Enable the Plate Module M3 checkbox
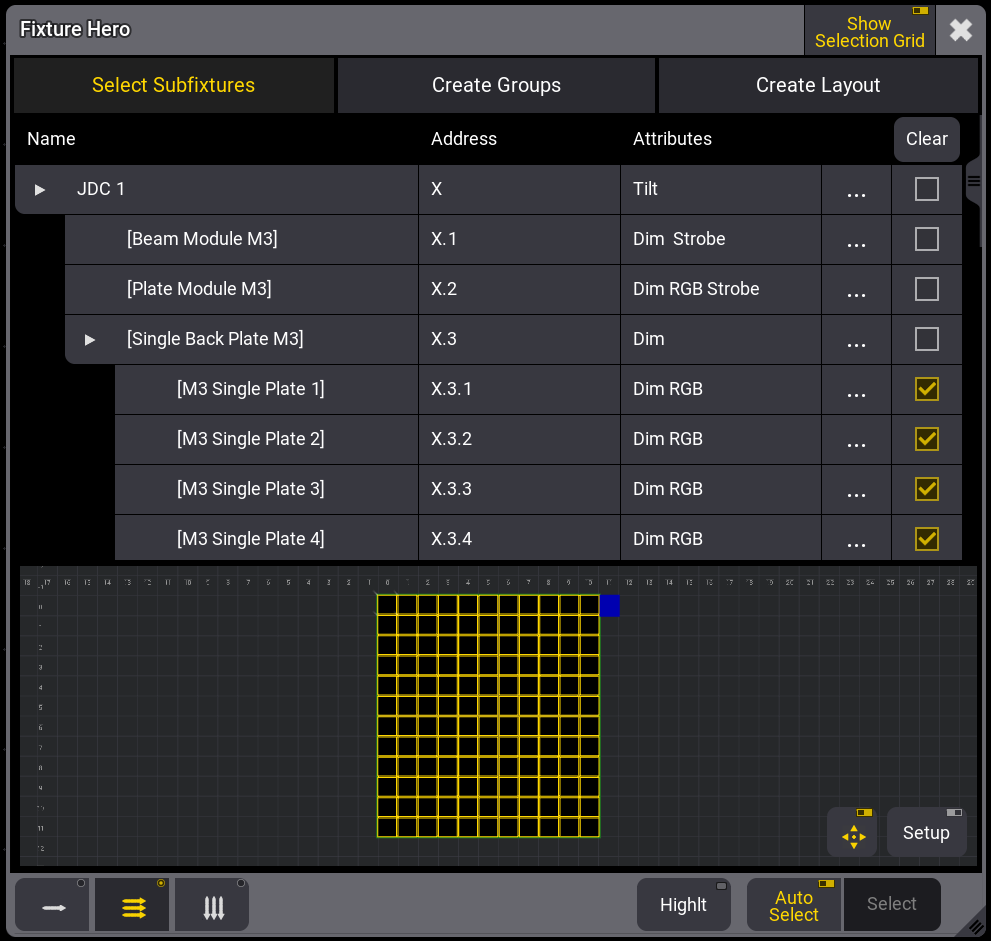This screenshot has width=991, height=941. click(x=927, y=289)
